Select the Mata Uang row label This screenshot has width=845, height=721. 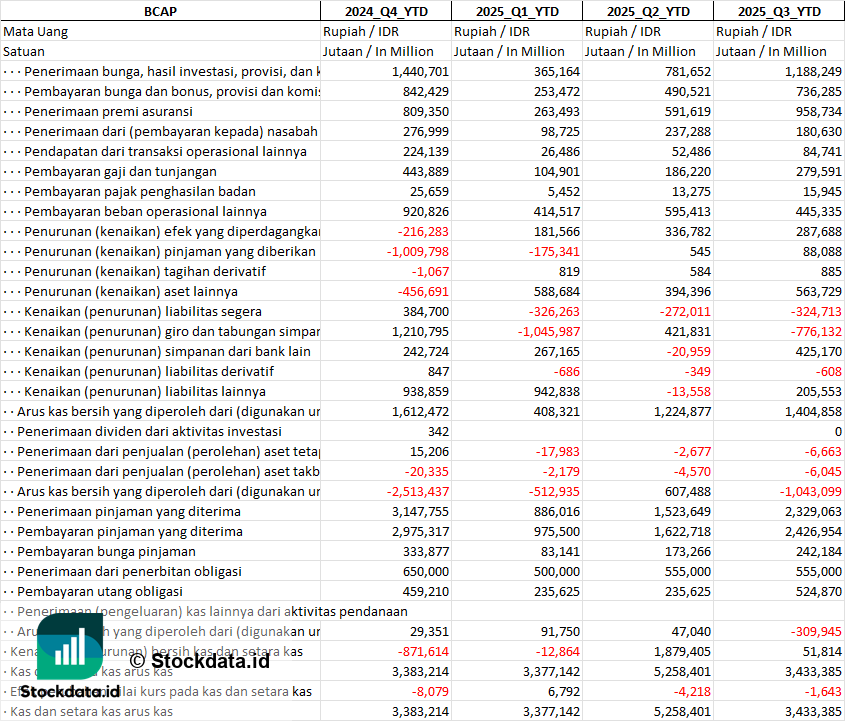click(36, 31)
